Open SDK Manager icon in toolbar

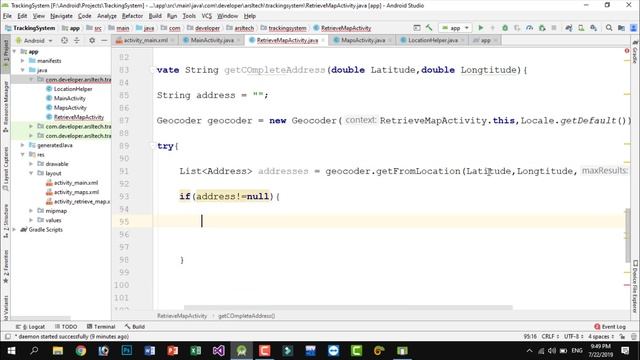[593, 28]
